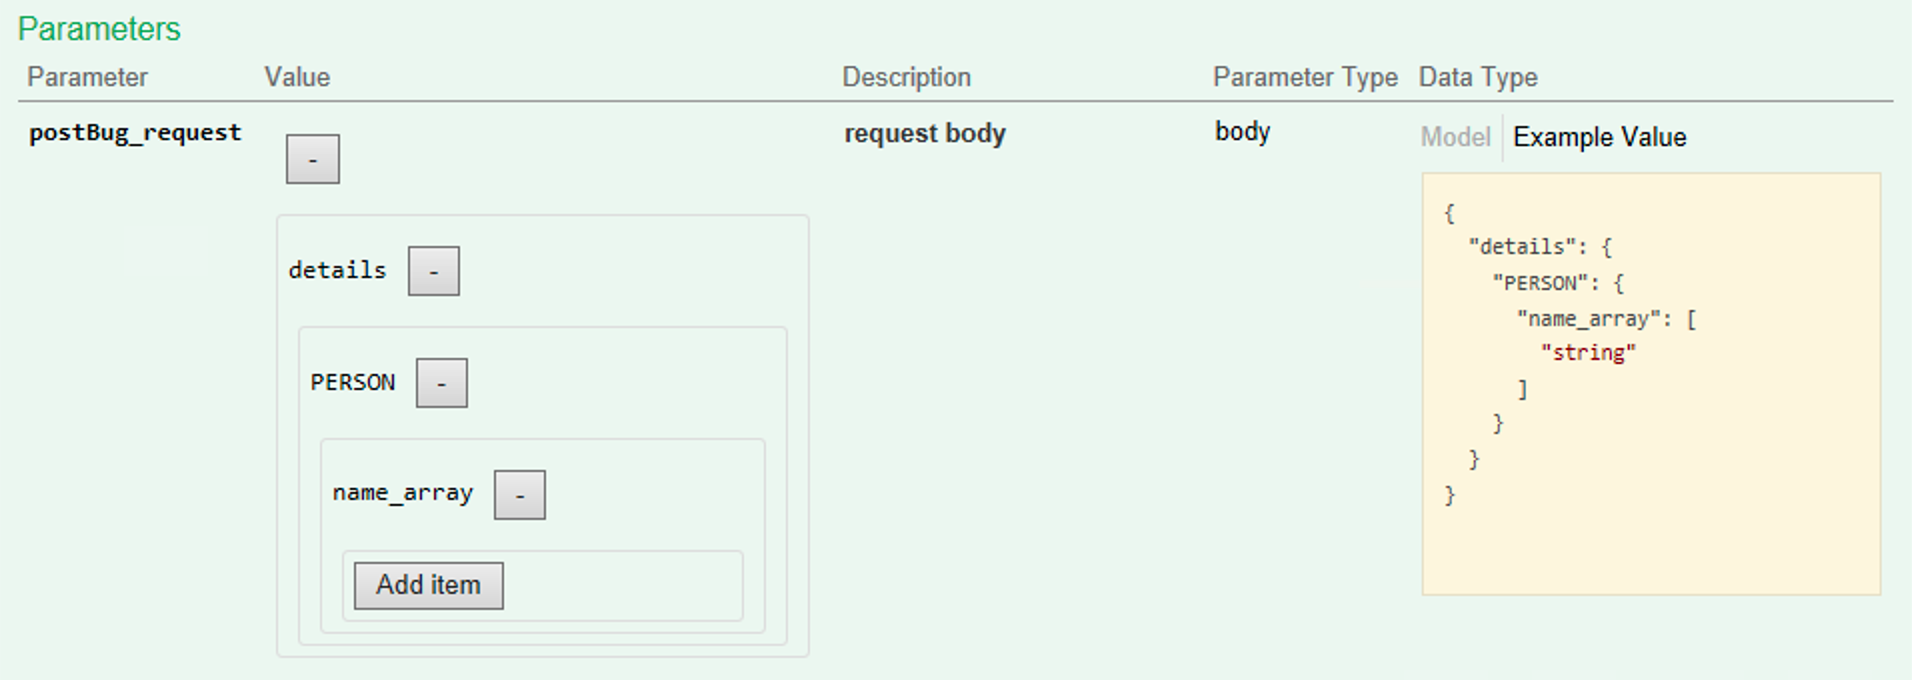Select the Example Value tab

pyautogui.click(x=1598, y=137)
